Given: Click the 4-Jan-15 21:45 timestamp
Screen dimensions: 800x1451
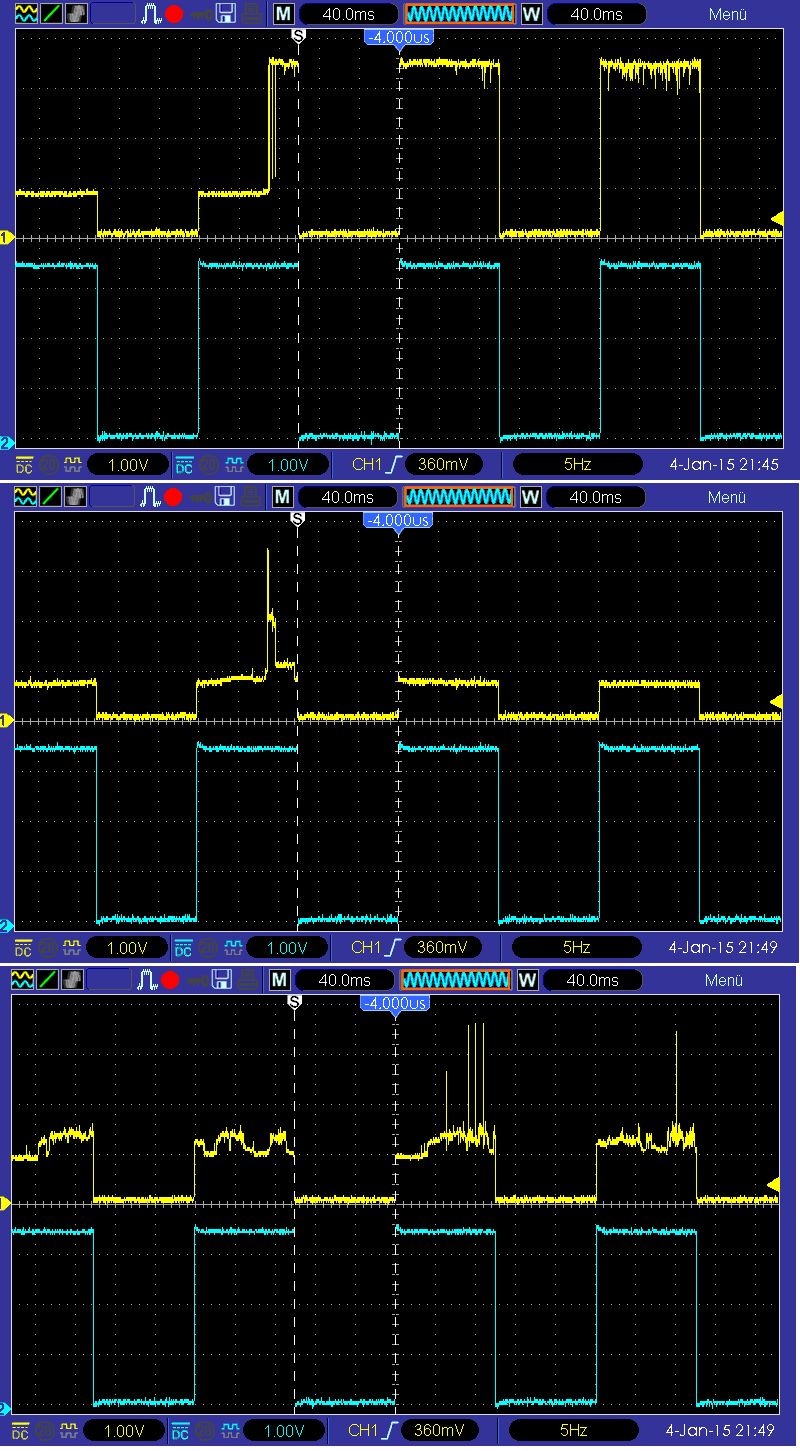Looking at the screenshot, I should click(x=722, y=465).
